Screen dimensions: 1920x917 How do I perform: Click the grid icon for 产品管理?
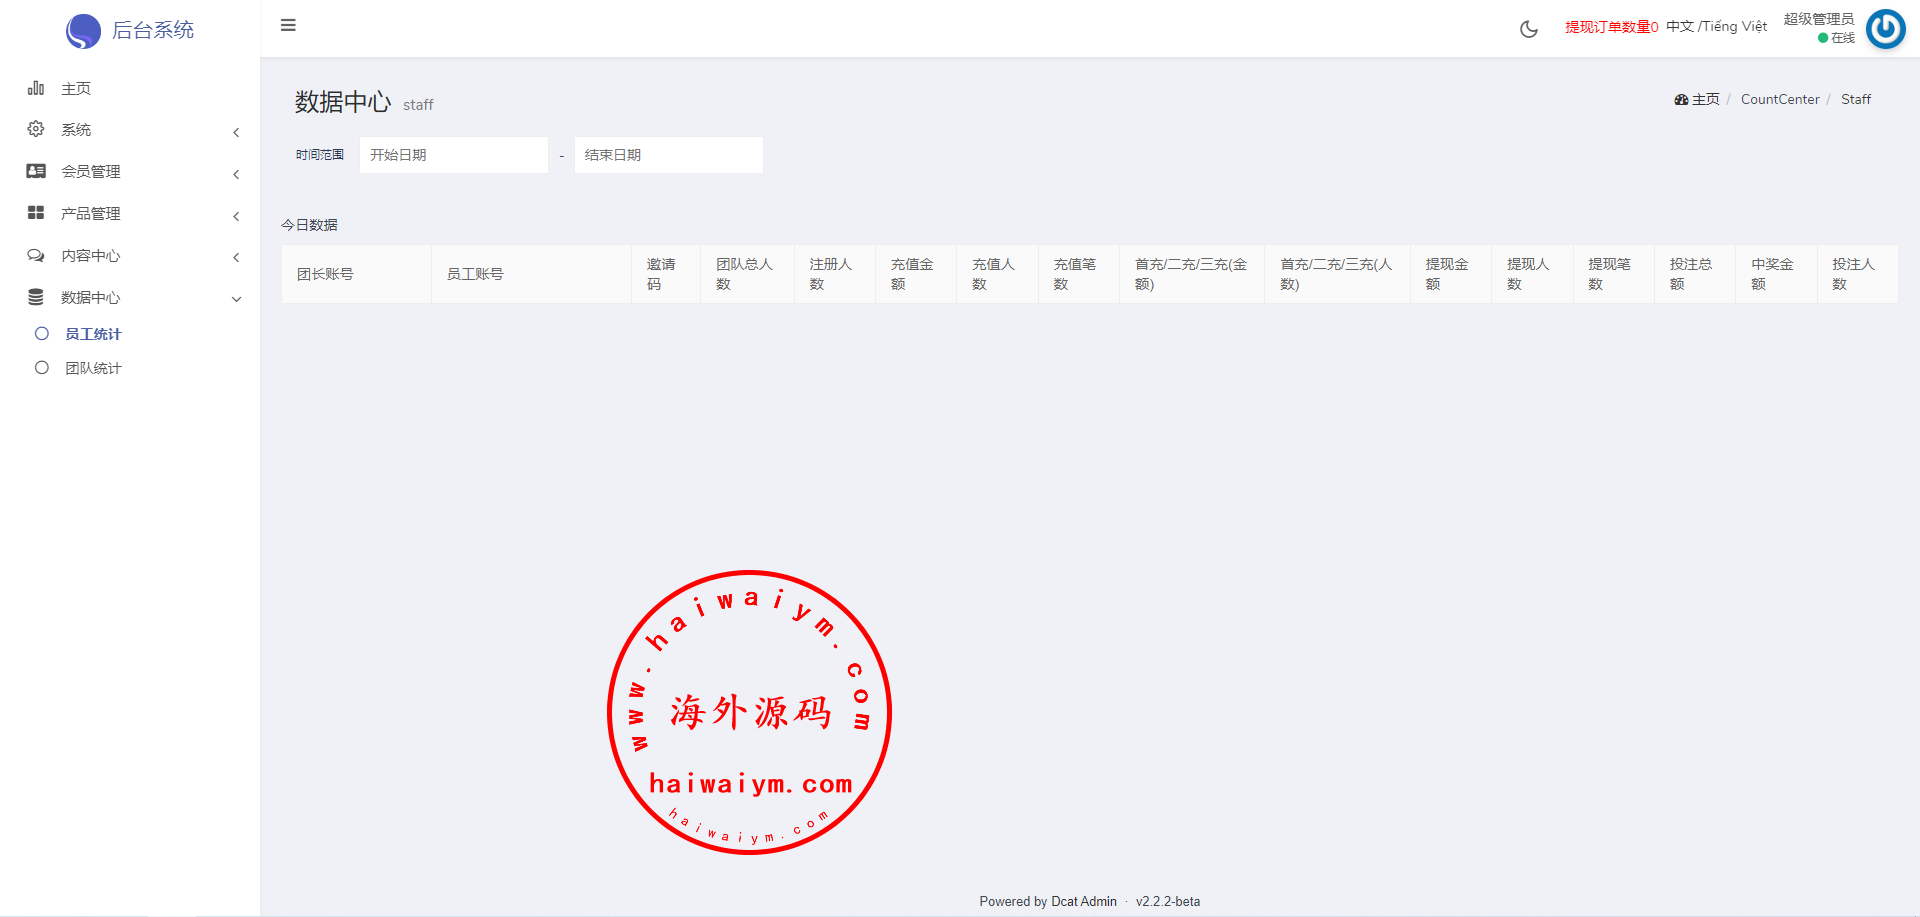[36, 213]
